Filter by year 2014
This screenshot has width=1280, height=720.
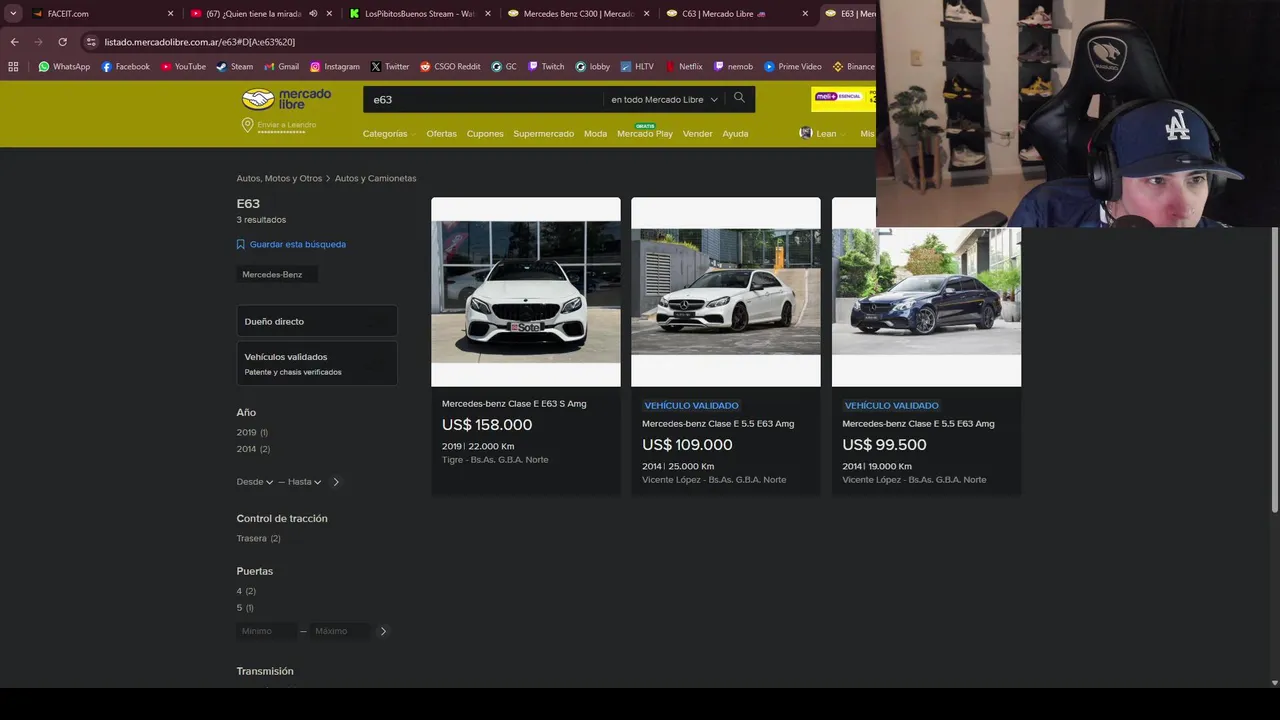pos(252,449)
